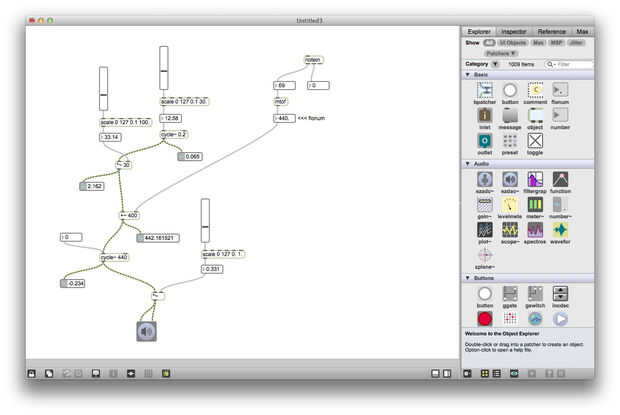
Task: Click the slider above scale 0 127 0.1 30.
Action: 164,68
